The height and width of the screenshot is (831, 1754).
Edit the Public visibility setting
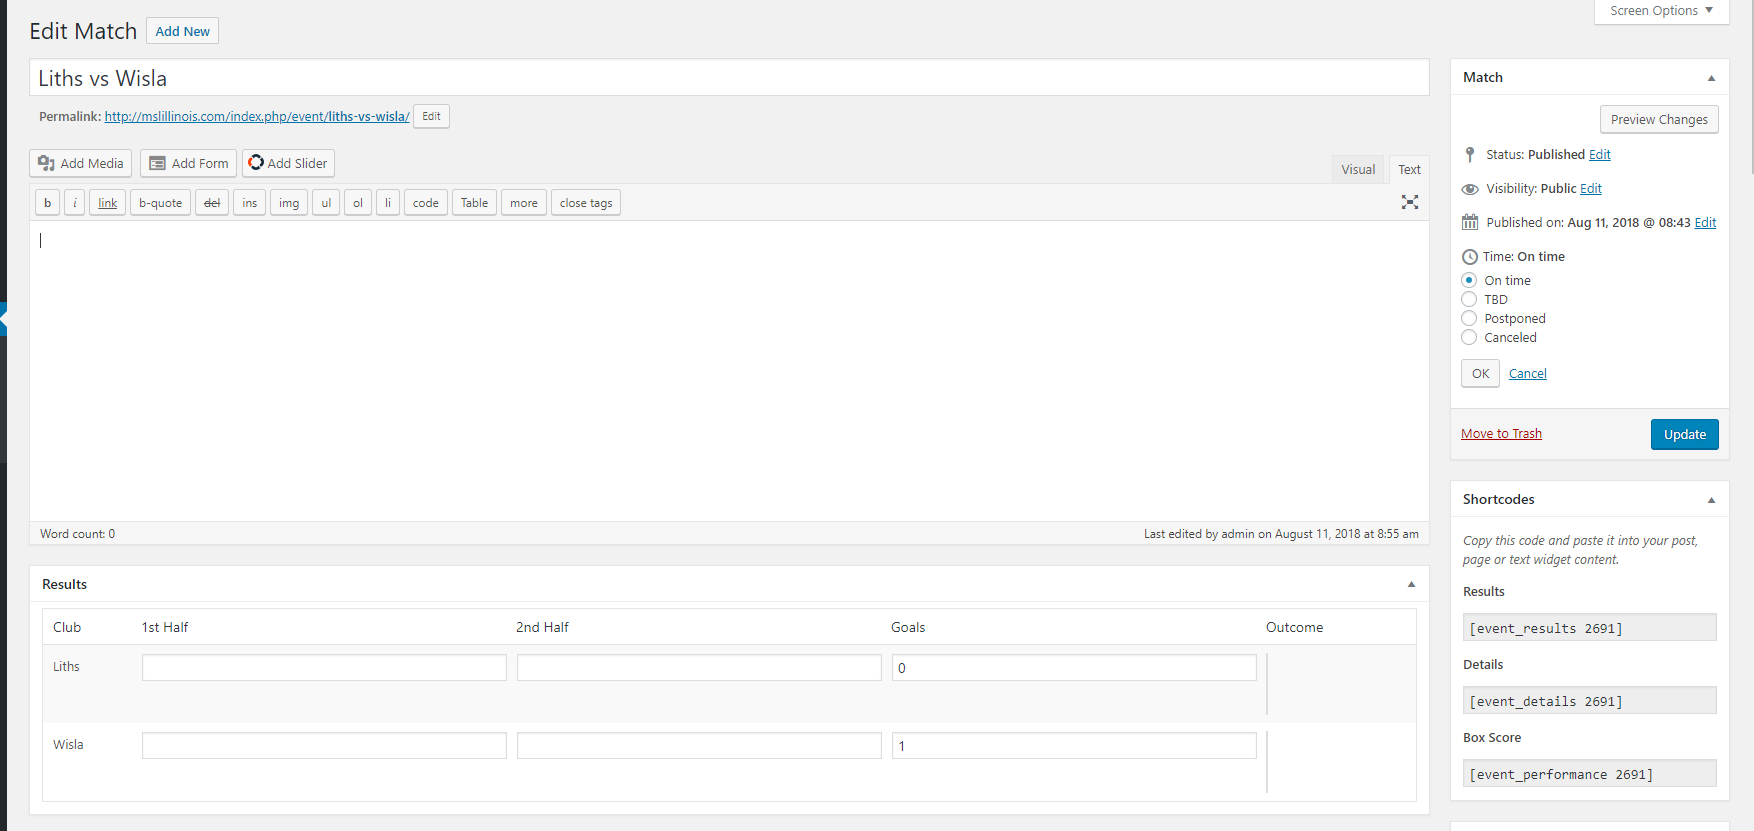coord(1591,188)
